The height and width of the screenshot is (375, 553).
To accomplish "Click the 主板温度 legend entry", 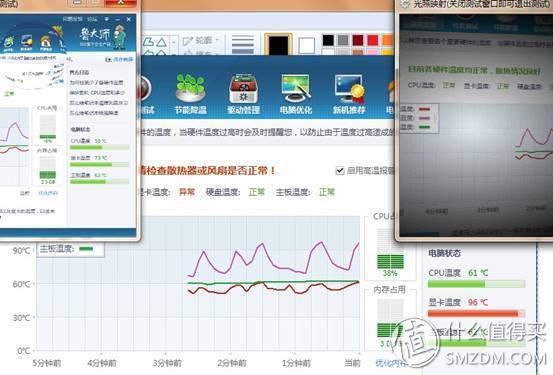I will tap(66, 249).
